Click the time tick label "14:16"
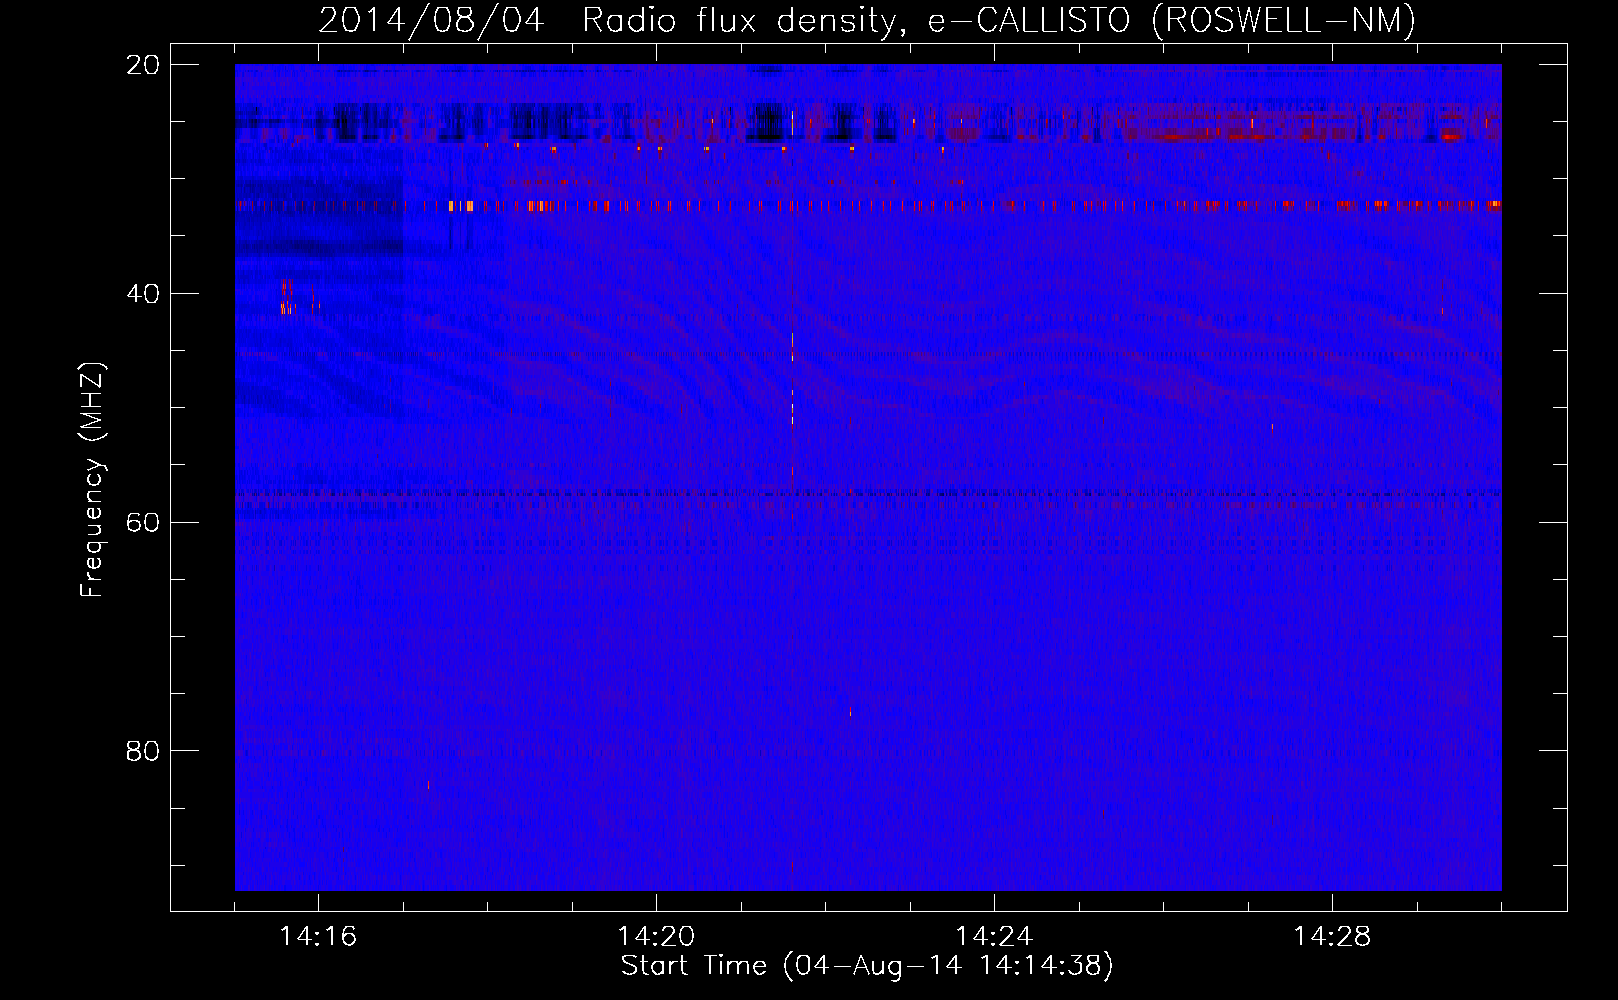The width and height of the screenshot is (1618, 1000). pyautogui.click(x=318, y=937)
